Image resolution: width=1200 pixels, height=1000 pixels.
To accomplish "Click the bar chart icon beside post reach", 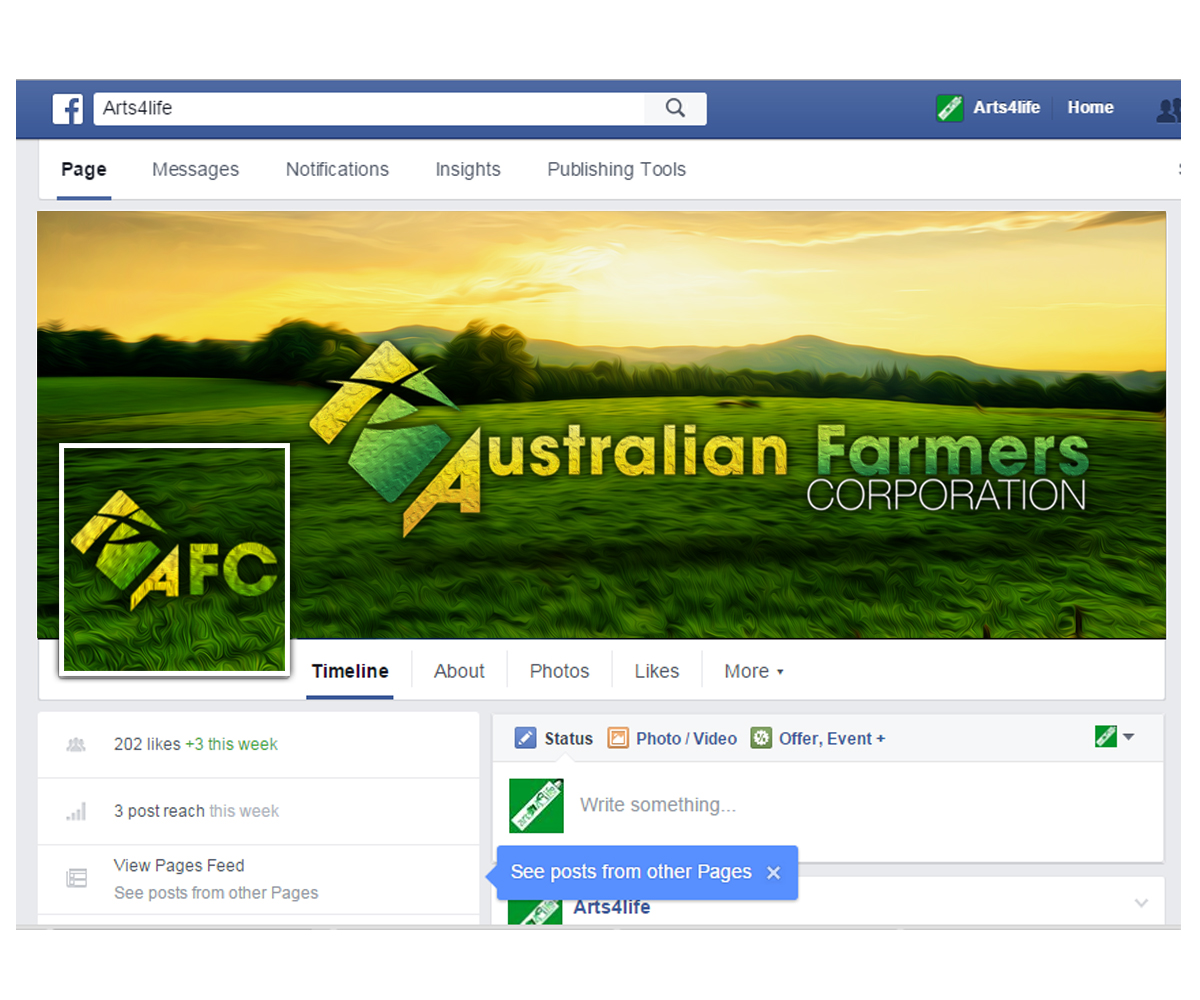I will click(x=76, y=811).
